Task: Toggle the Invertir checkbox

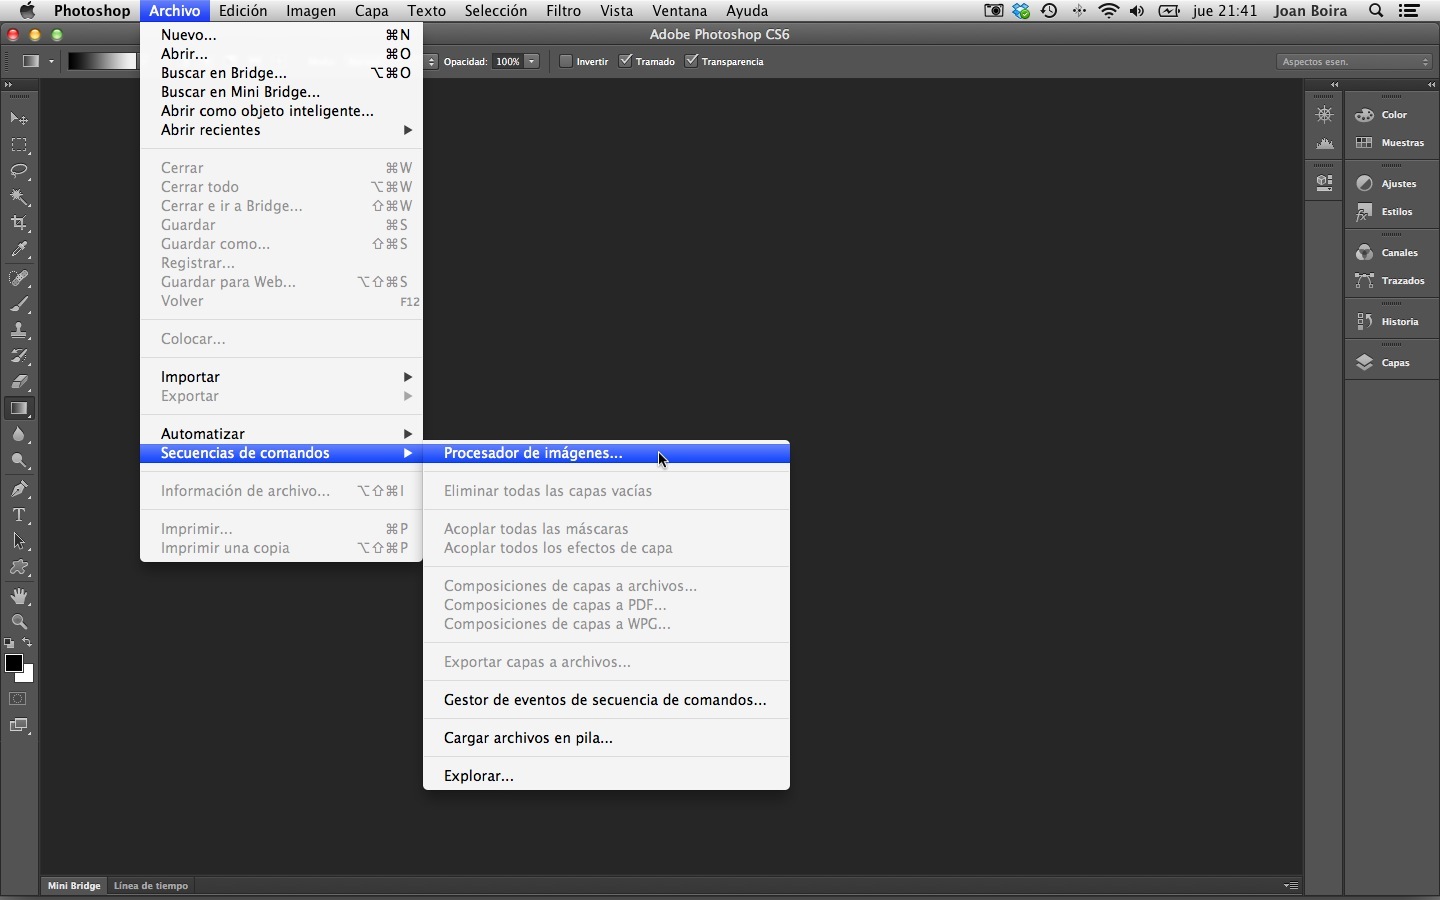Action: [x=566, y=61]
